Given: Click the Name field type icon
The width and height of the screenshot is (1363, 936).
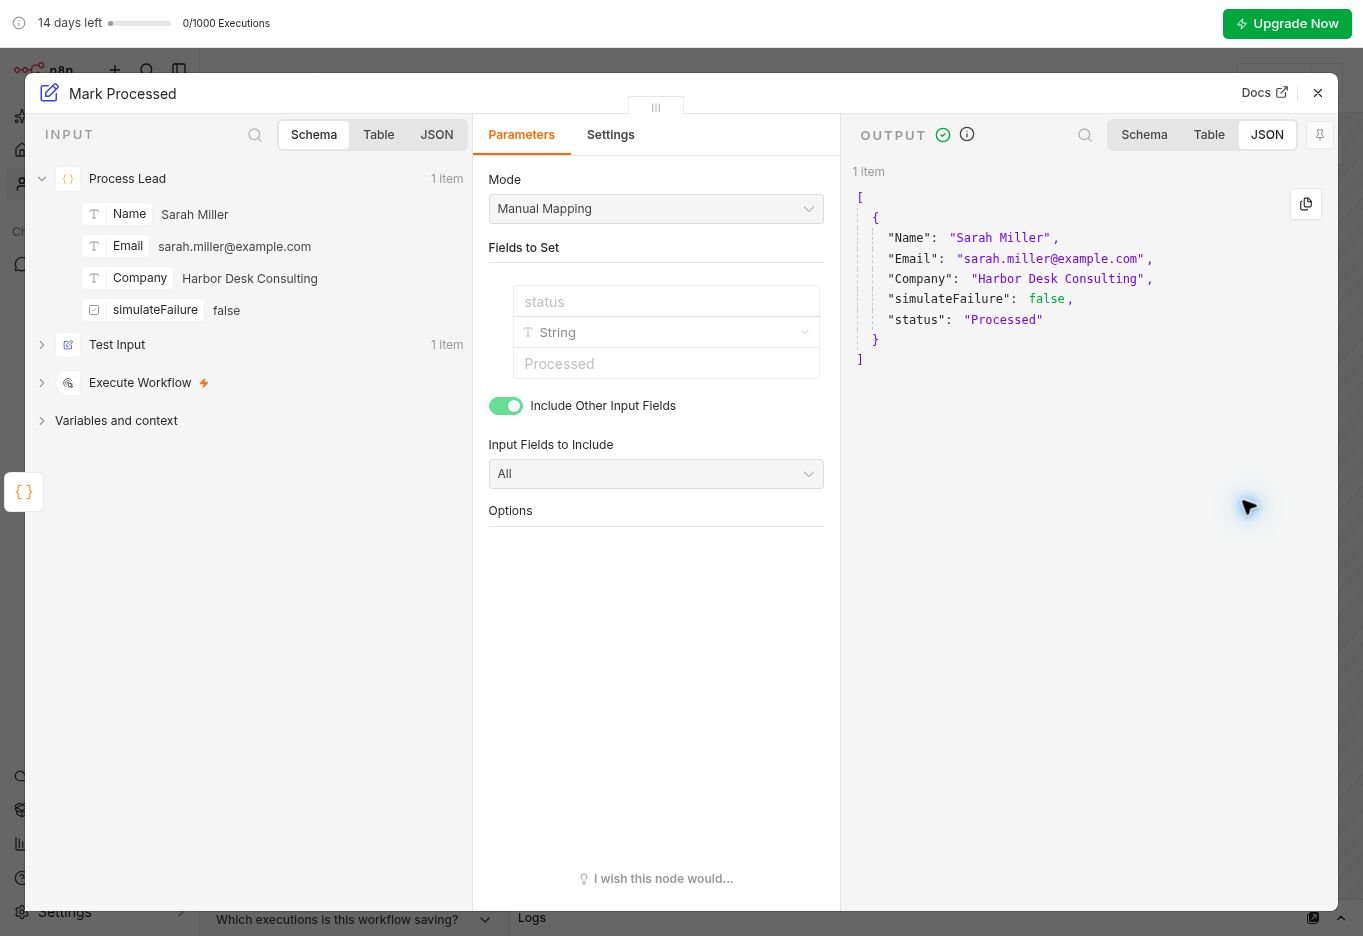Looking at the screenshot, I should 94,214.
